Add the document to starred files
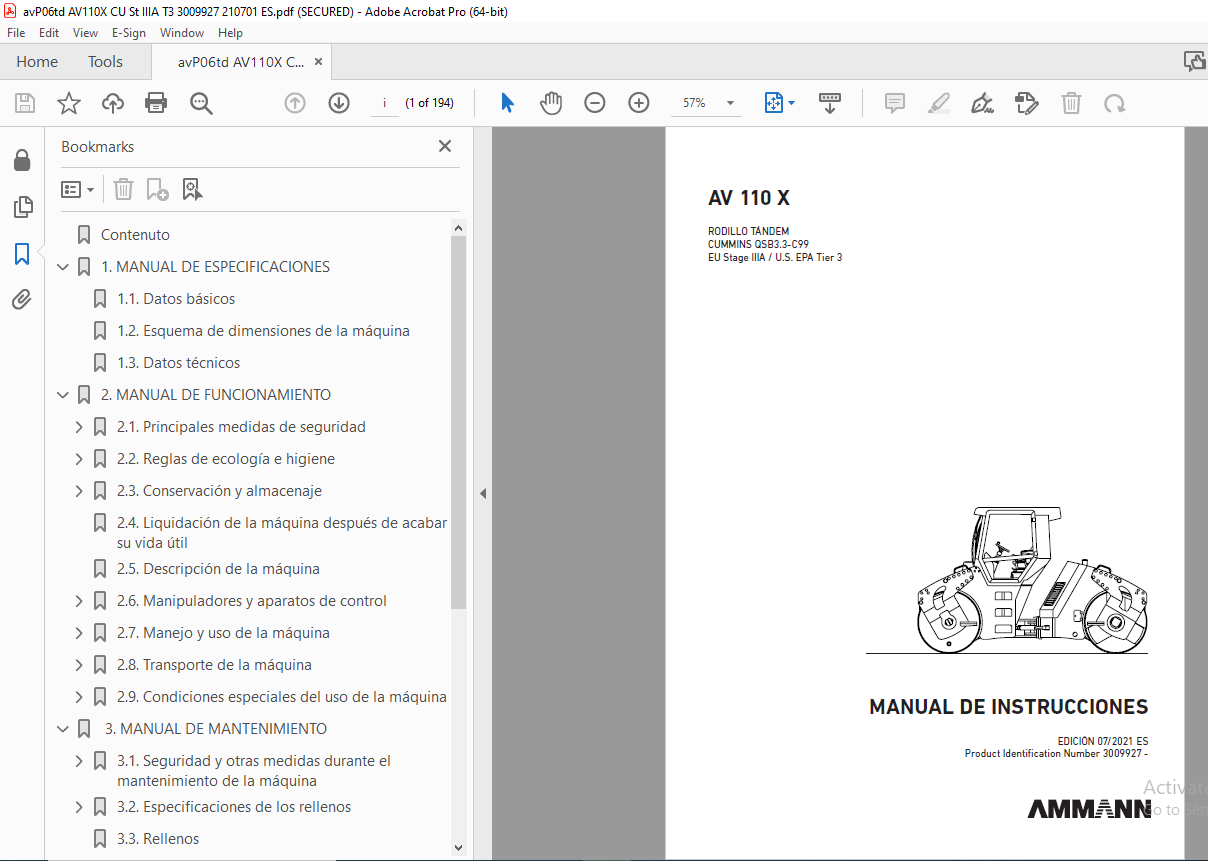Screen dimensions: 1208x861 click(x=68, y=103)
